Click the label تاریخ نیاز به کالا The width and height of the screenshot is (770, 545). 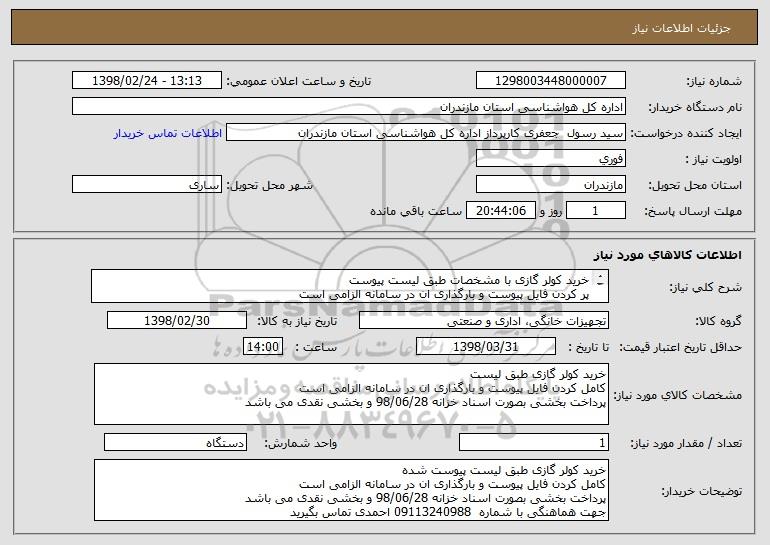297,322
